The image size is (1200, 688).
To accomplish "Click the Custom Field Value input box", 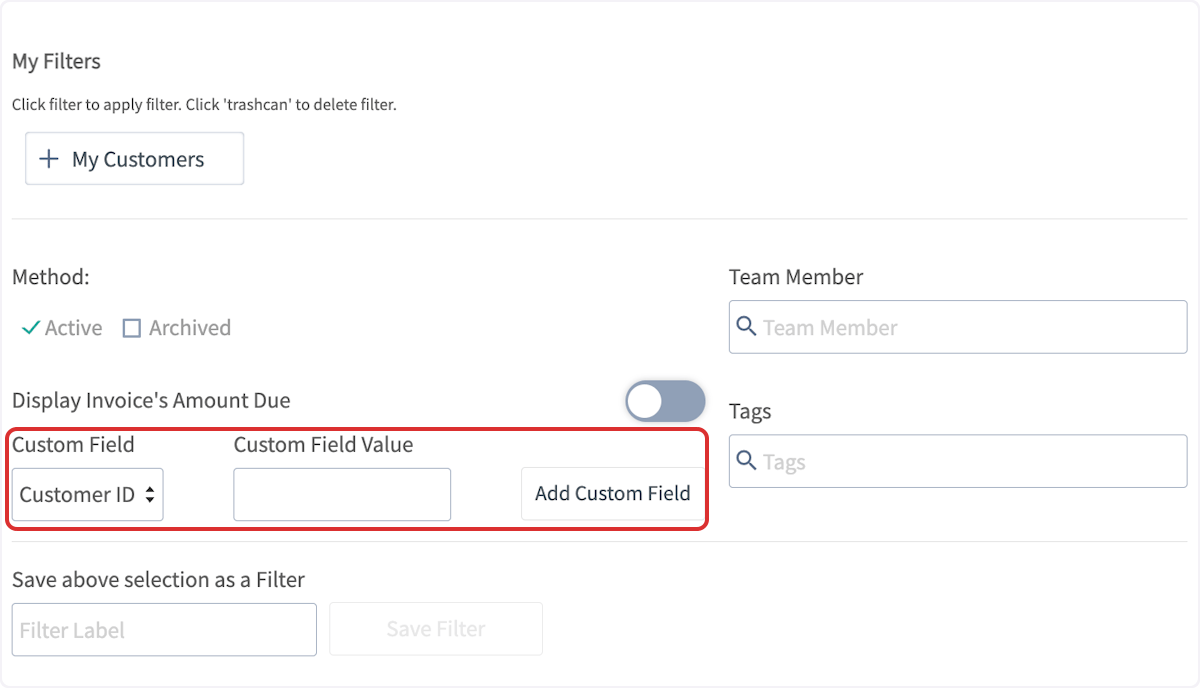I will [x=342, y=494].
